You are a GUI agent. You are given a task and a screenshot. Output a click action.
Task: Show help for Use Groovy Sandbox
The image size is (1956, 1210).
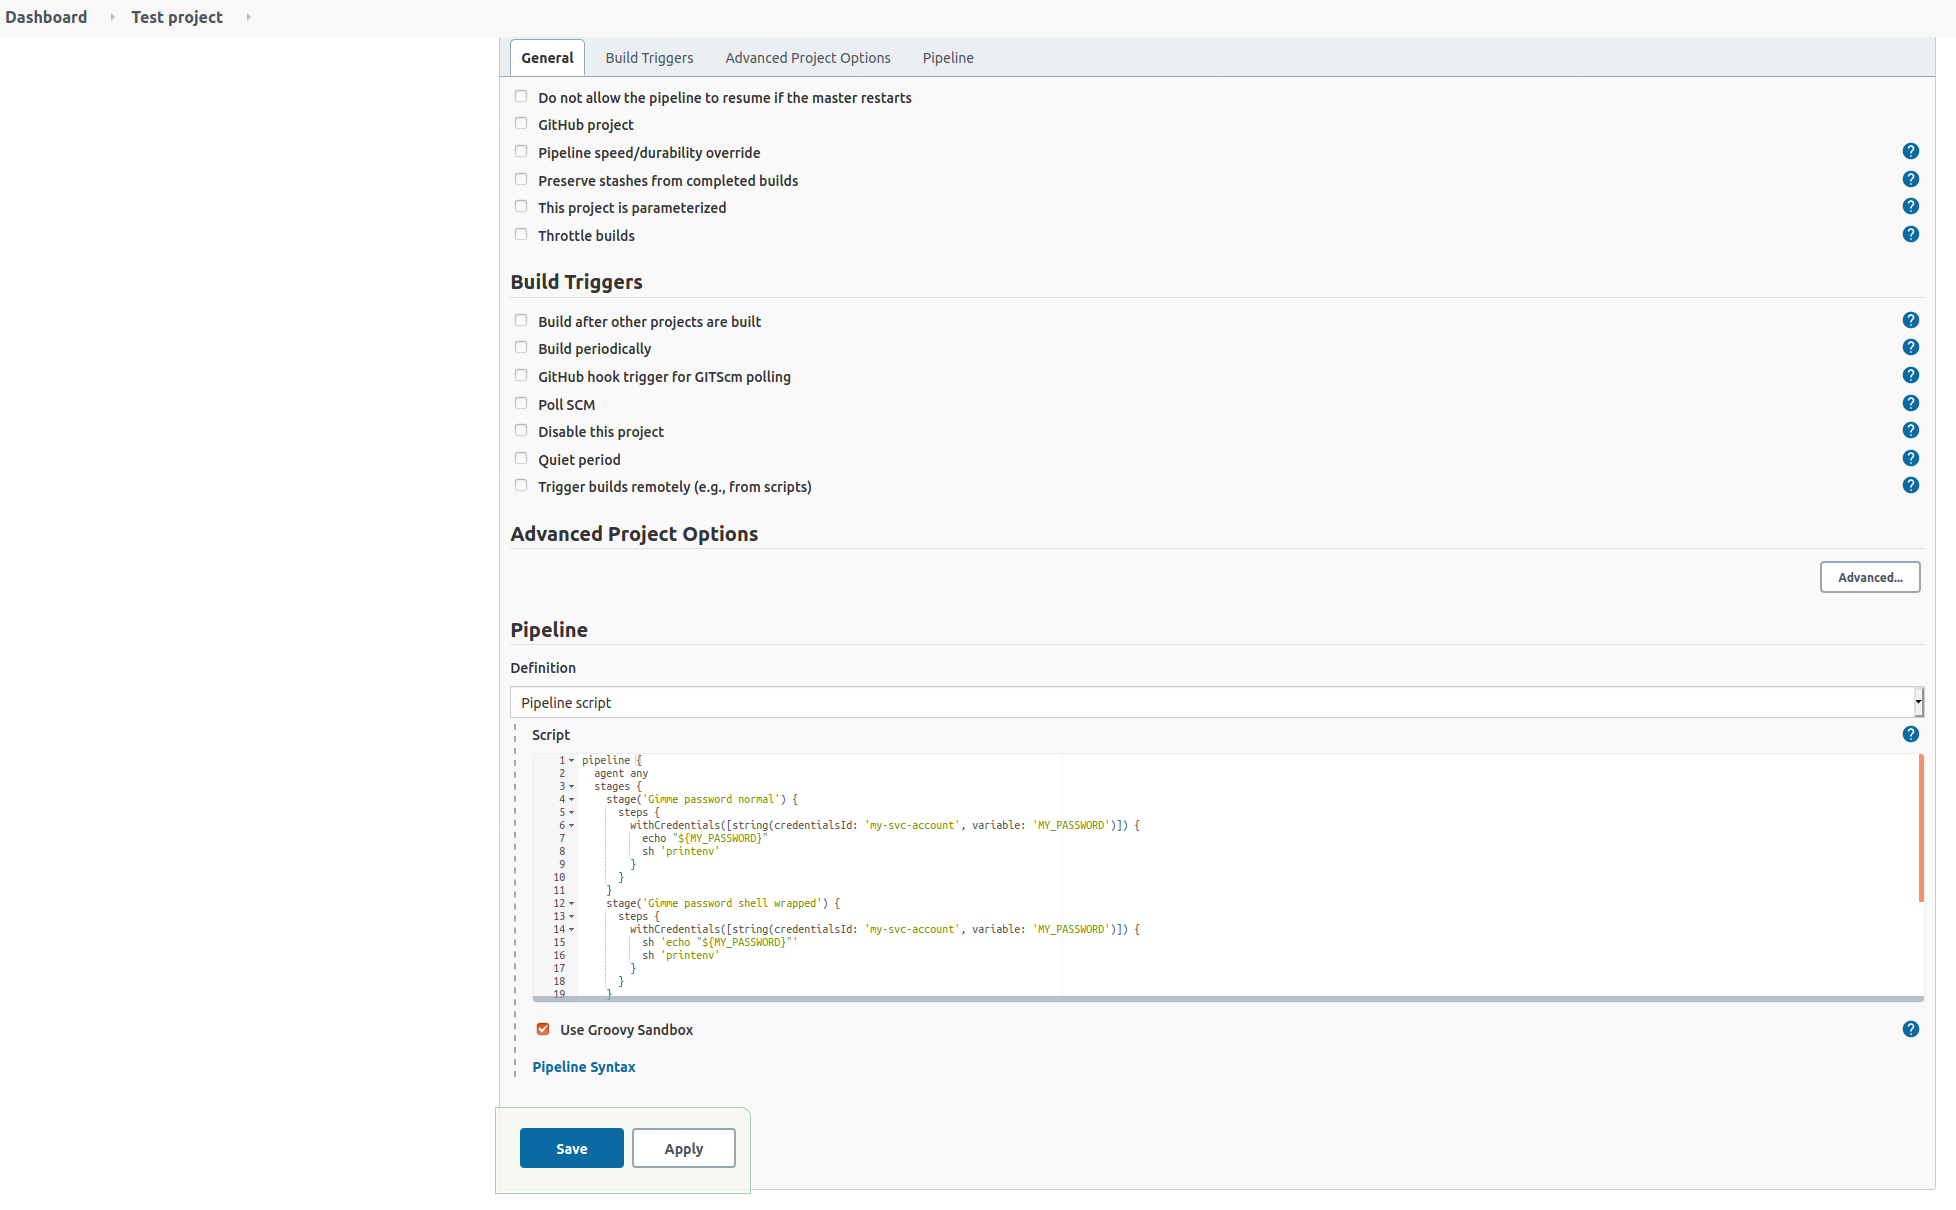1910,1029
